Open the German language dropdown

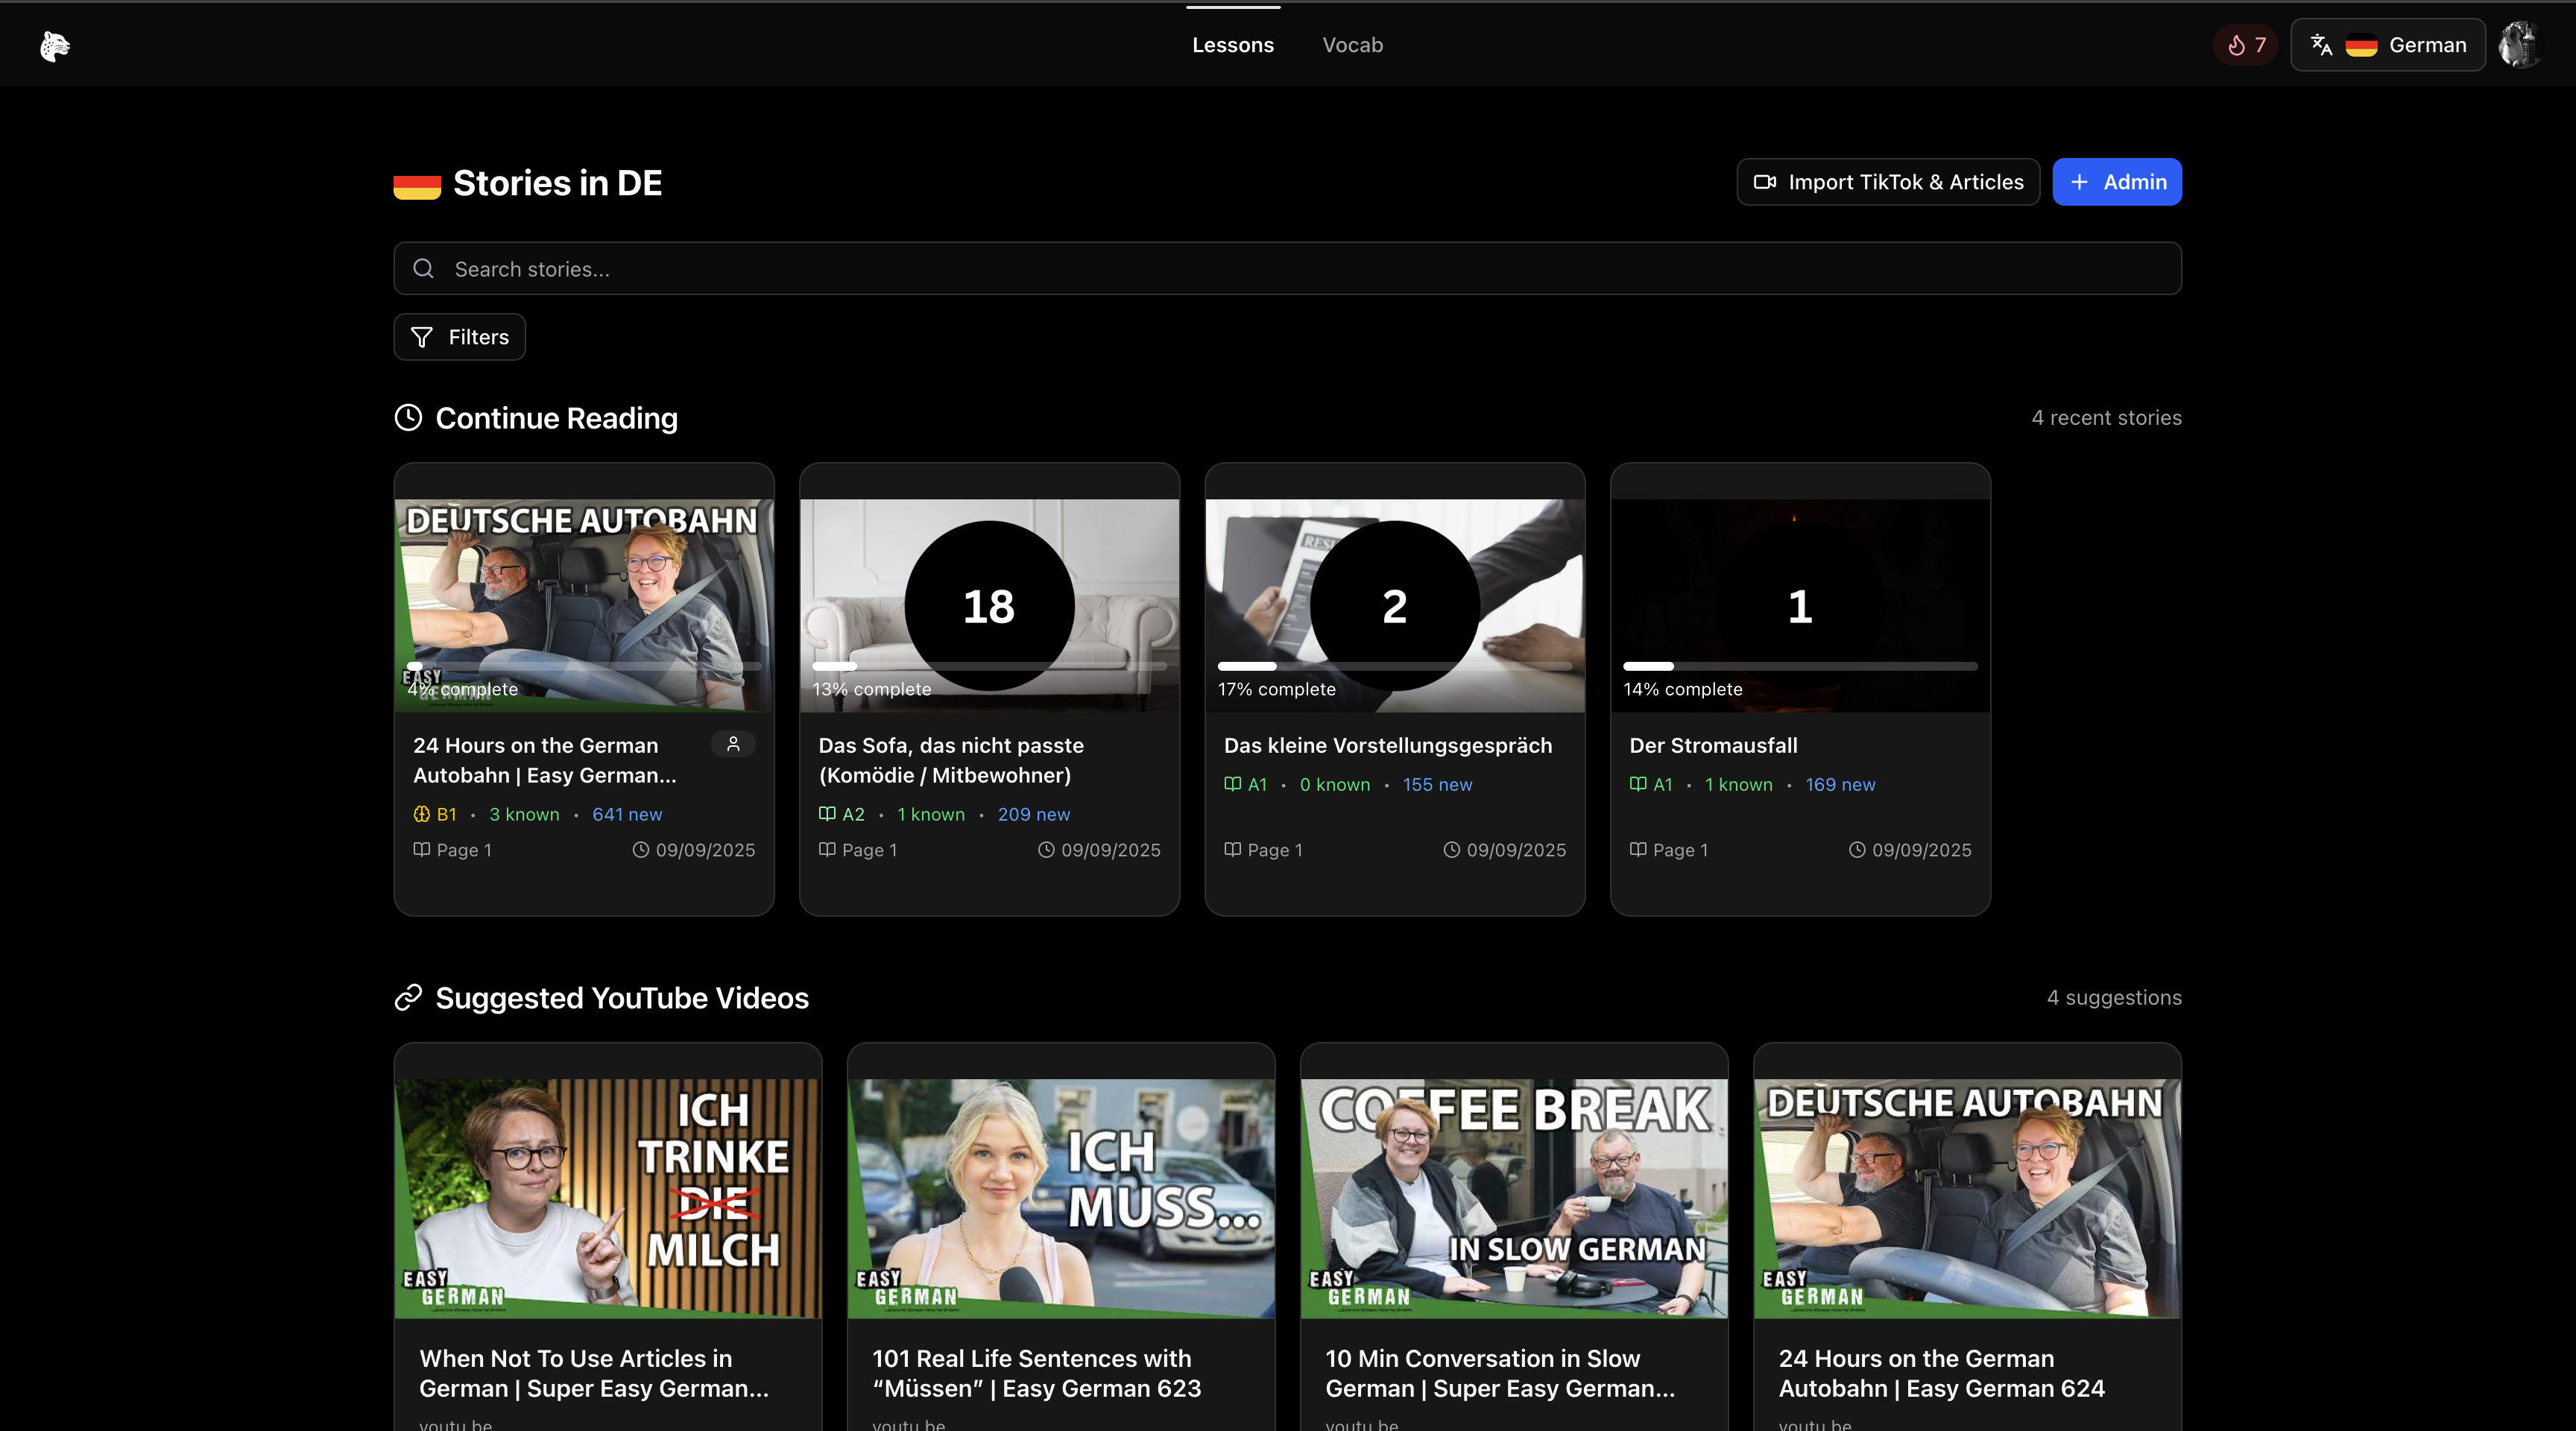point(2388,45)
